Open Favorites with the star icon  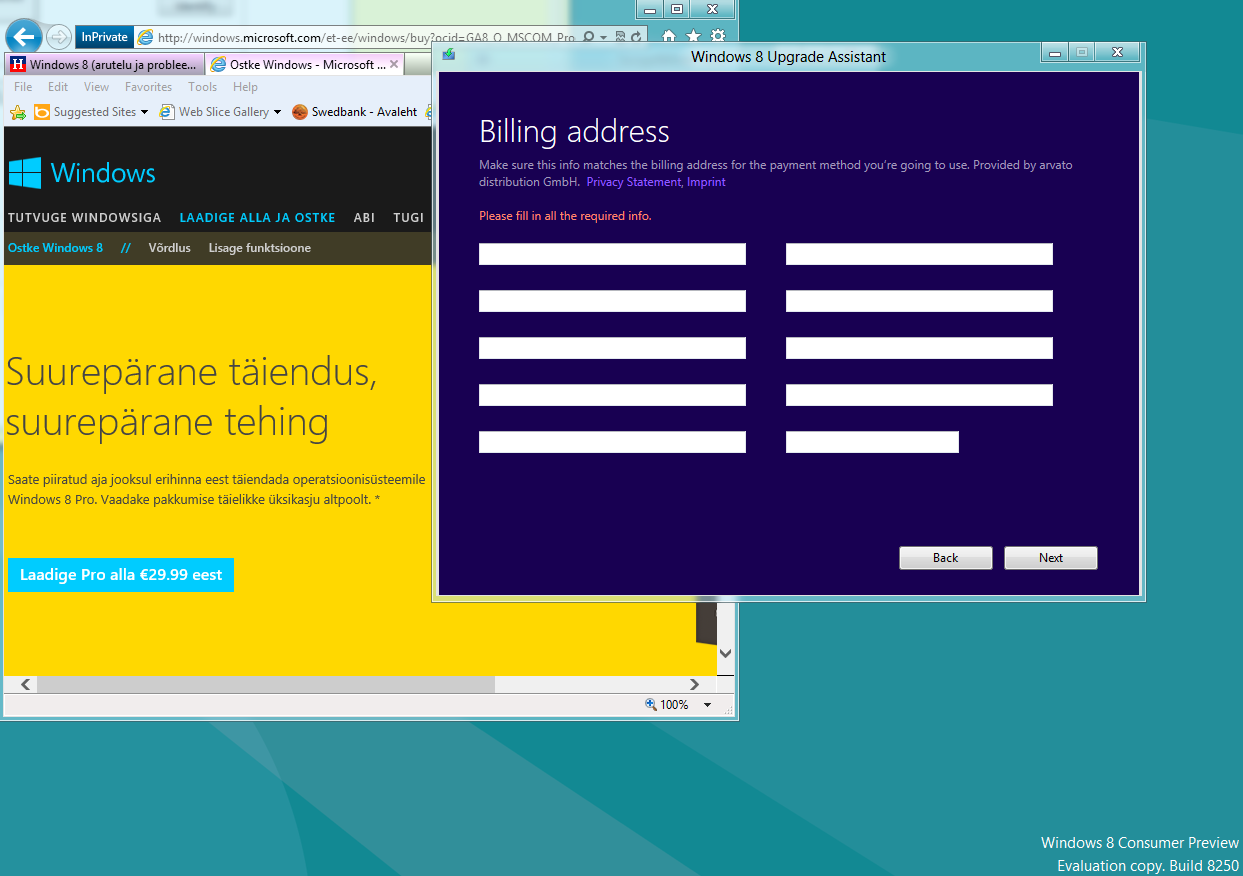coord(693,37)
